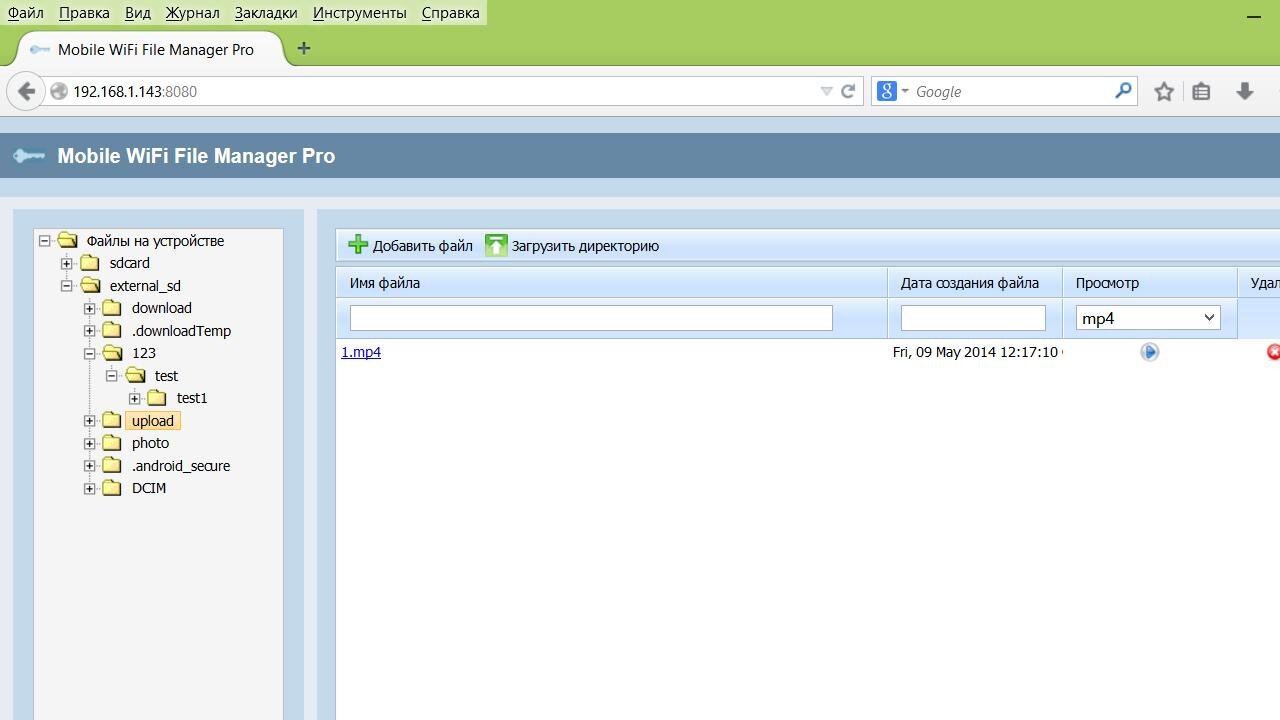Open the downloads arrow icon
Screen dimensions: 1280x720
(x=1244, y=91)
